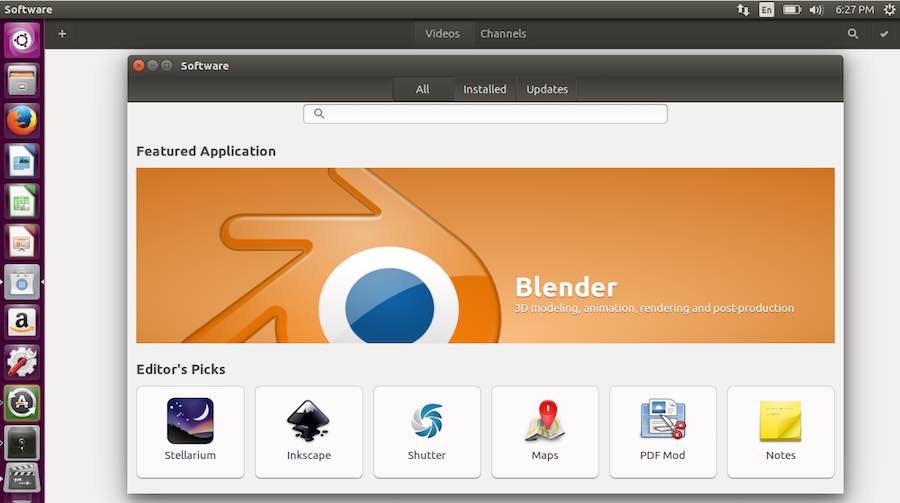The height and width of the screenshot is (503, 900).
Task: Select the All tab in Software
Action: [x=422, y=89]
